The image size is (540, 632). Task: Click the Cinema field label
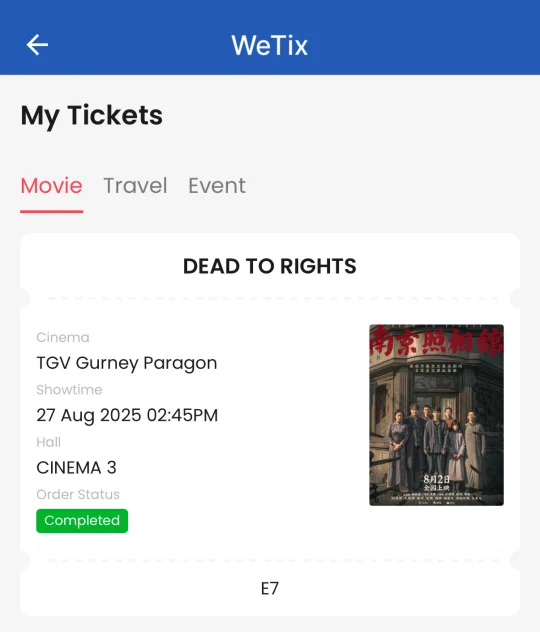[63, 337]
